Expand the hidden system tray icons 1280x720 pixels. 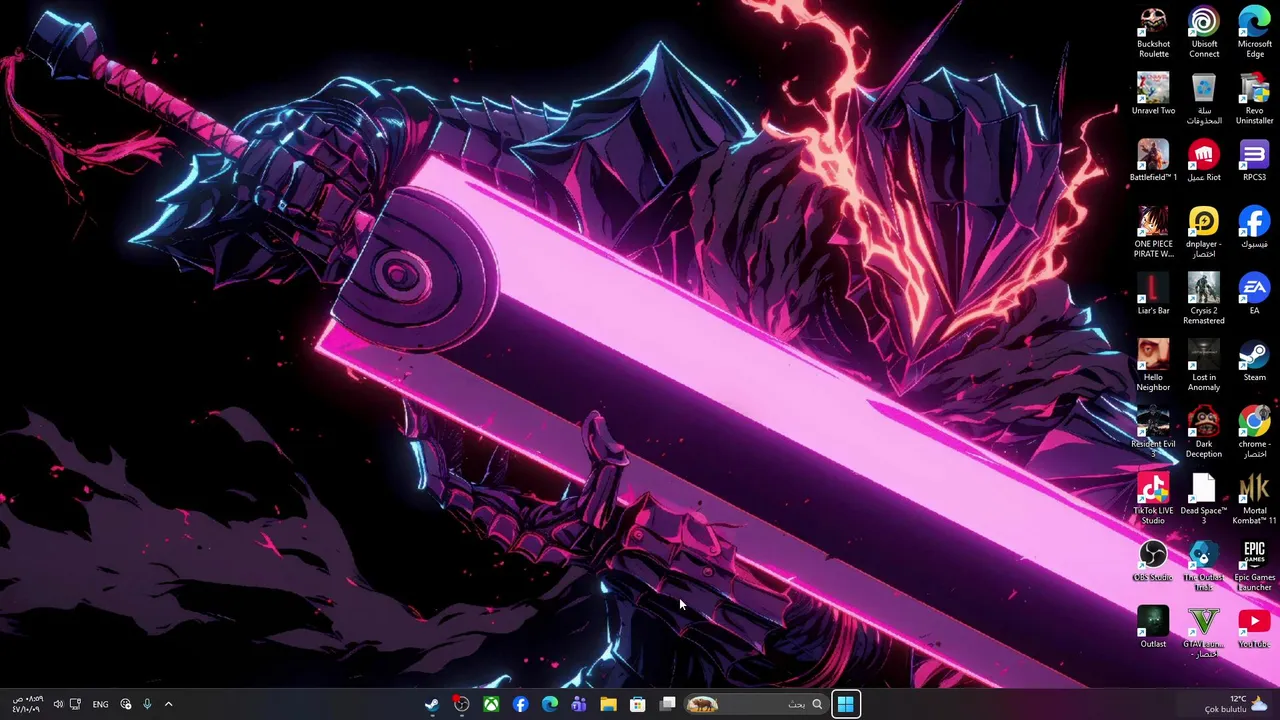(168, 704)
